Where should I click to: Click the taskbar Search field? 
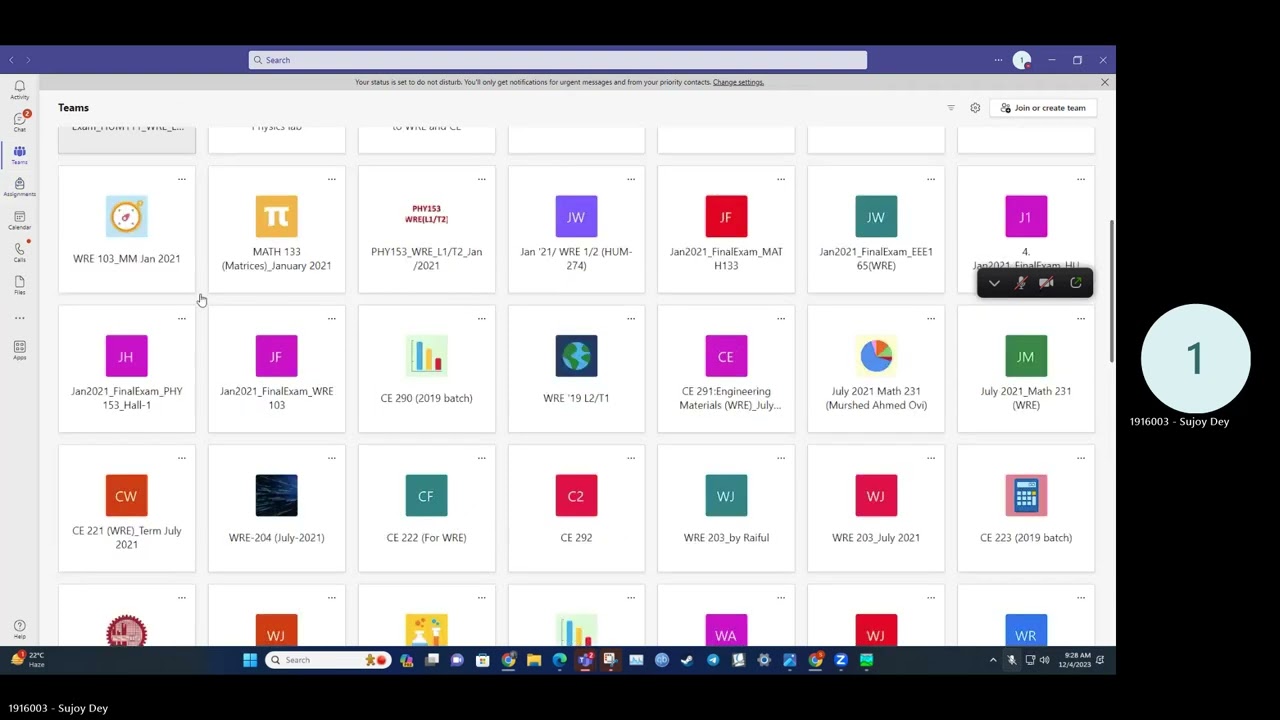[327, 660]
